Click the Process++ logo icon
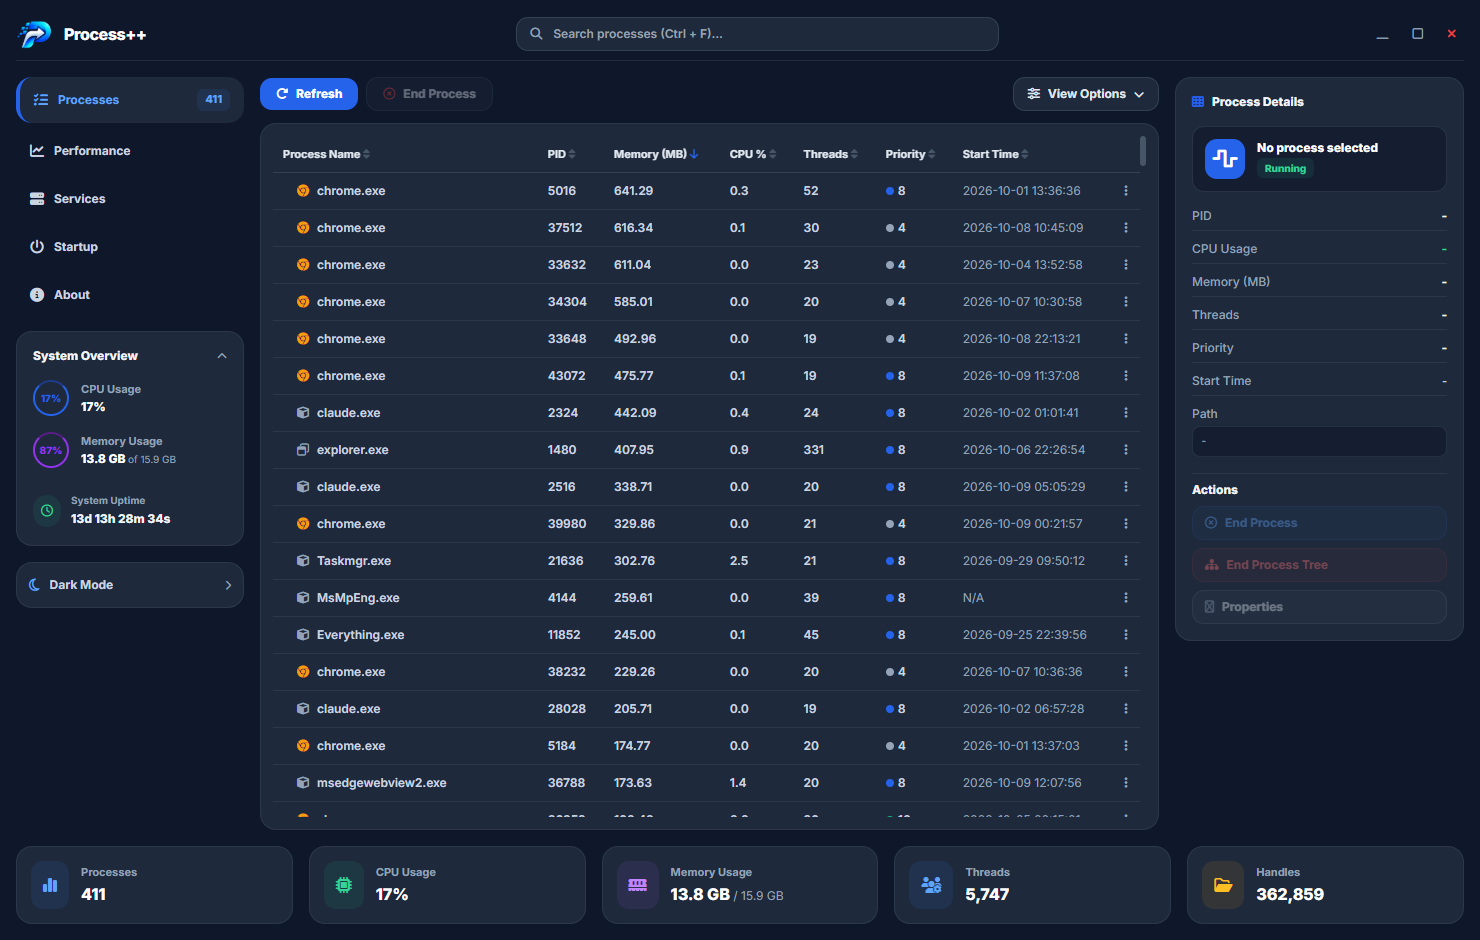This screenshot has width=1480, height=940. coord(35,34)
